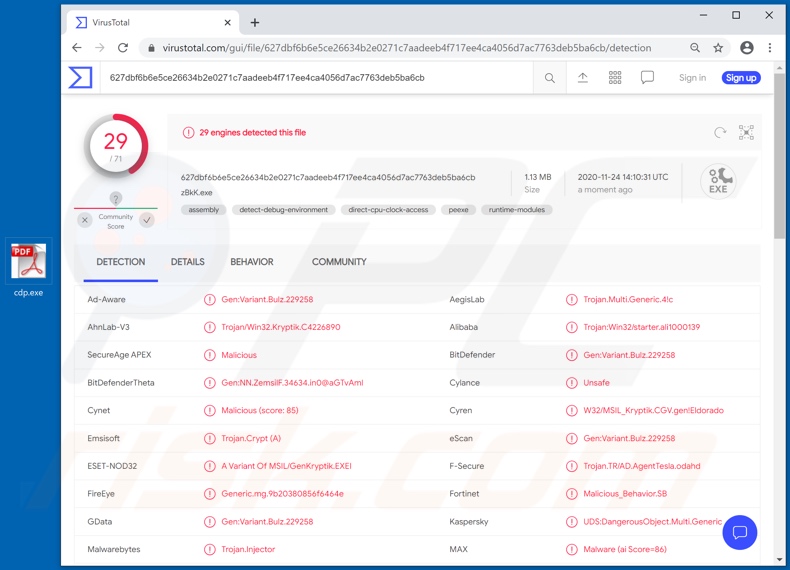790x570 pixels.
Task: Click the Sign up button
Action: (x=741, y=78)
